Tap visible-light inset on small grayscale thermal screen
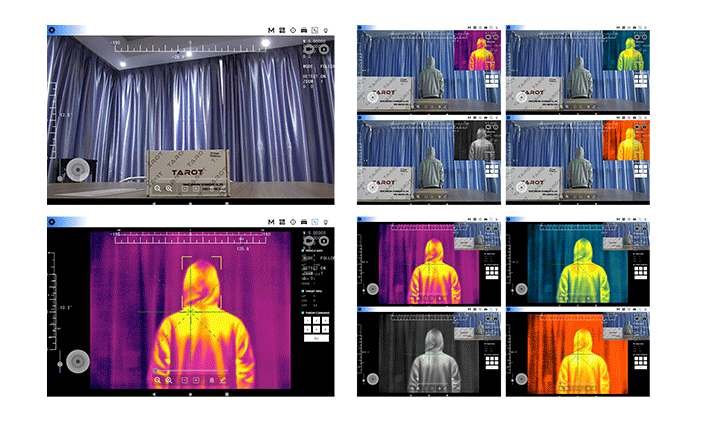 pos(477,326)
